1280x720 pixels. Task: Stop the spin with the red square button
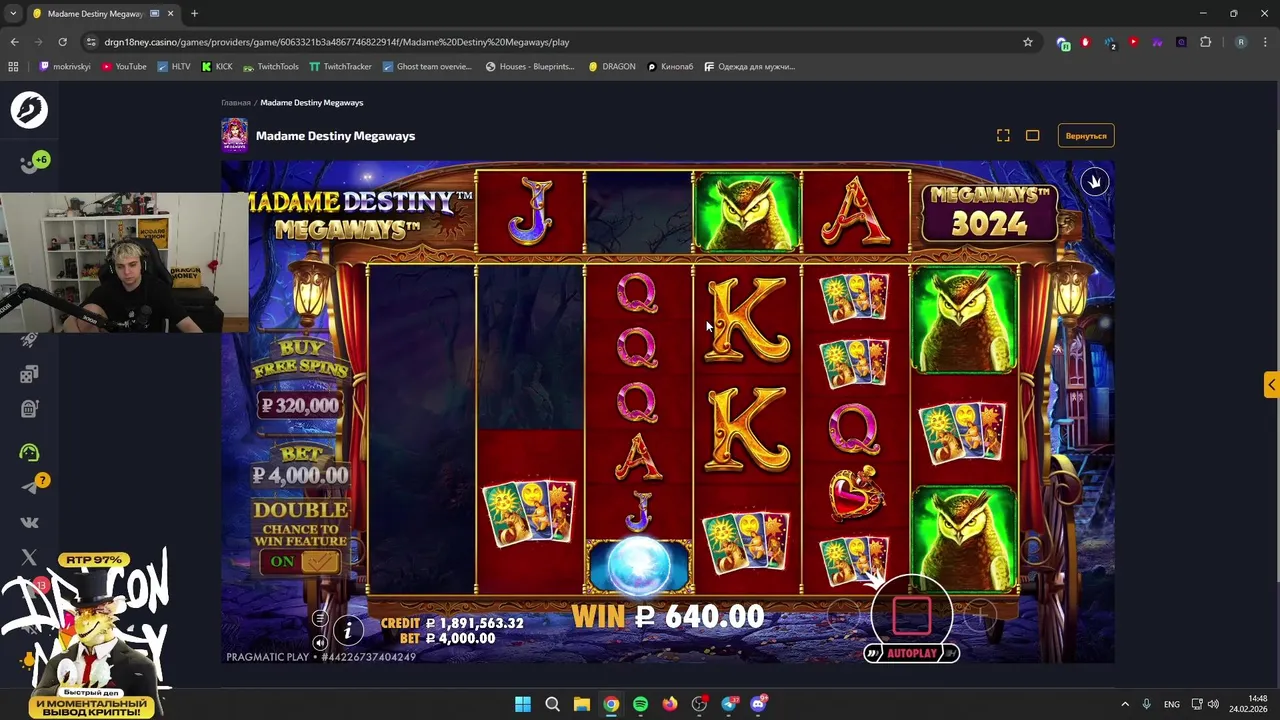click(911, 614)
